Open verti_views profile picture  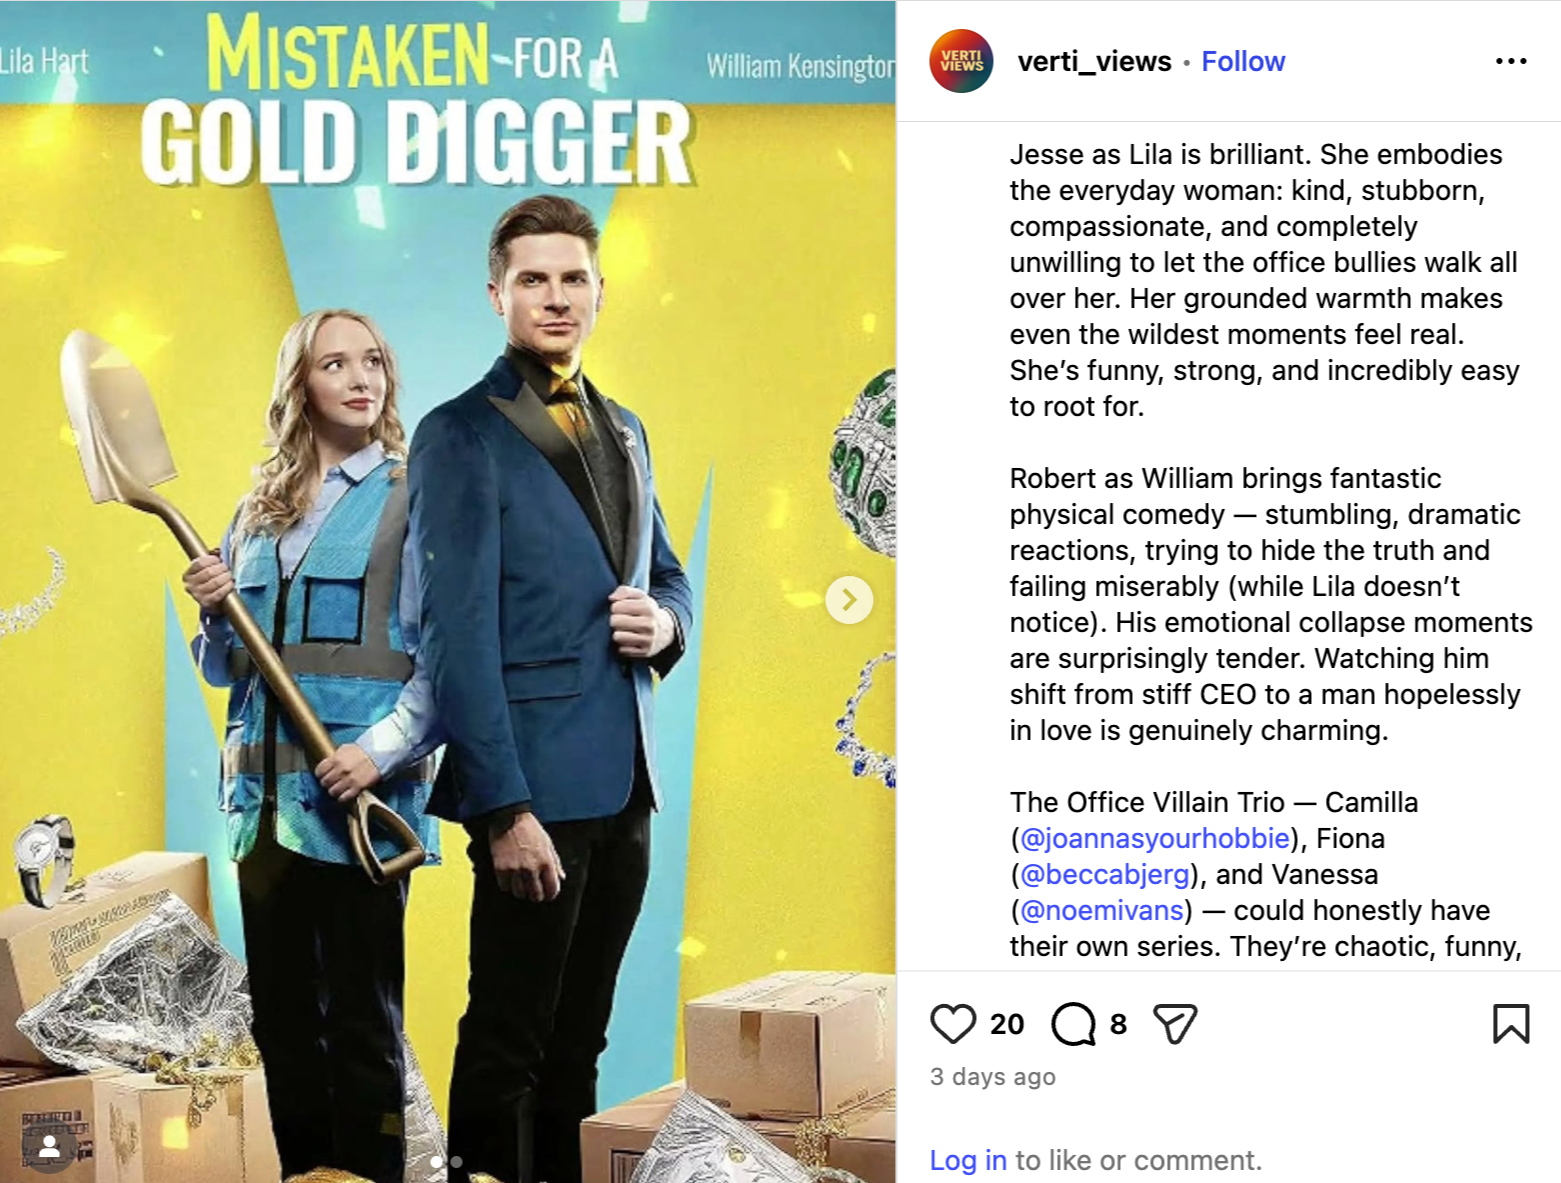[961, 61]
